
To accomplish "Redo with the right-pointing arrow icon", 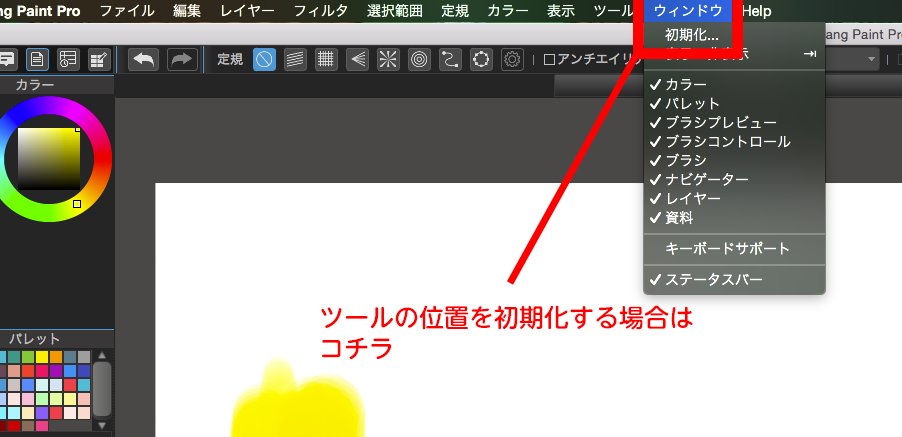I will [182, 59].
